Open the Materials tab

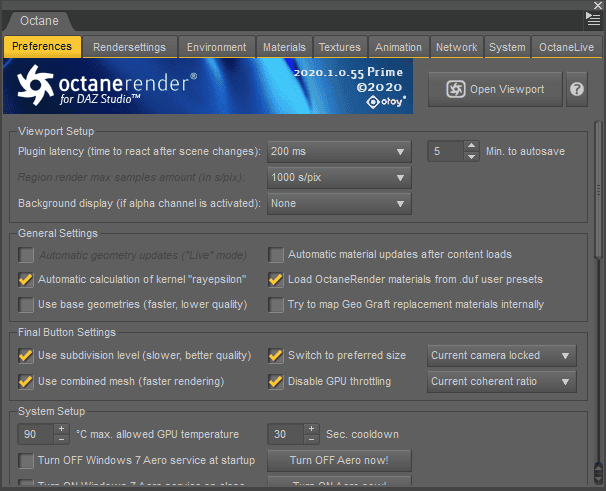point(284,47)
